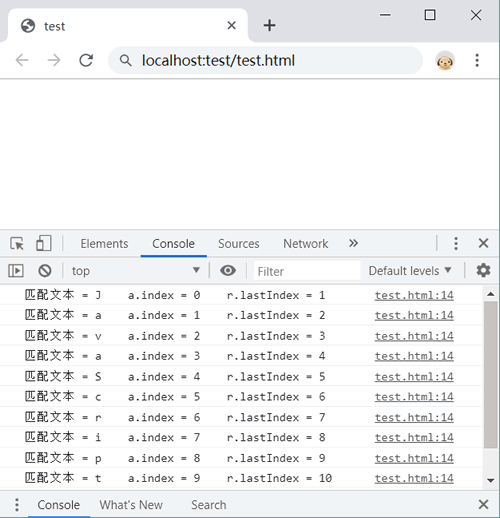Show the console sidebar
The image size is (500, 518).
[x=16, y=271]
